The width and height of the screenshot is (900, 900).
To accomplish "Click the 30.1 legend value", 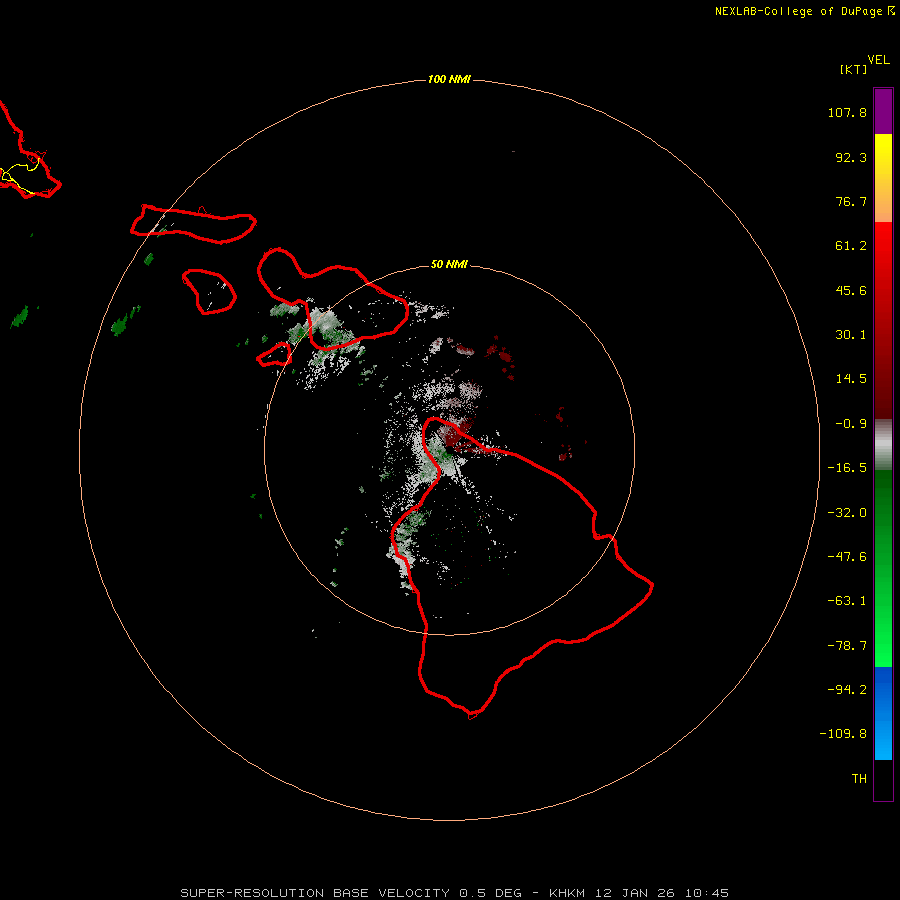I will coord(851,335).
